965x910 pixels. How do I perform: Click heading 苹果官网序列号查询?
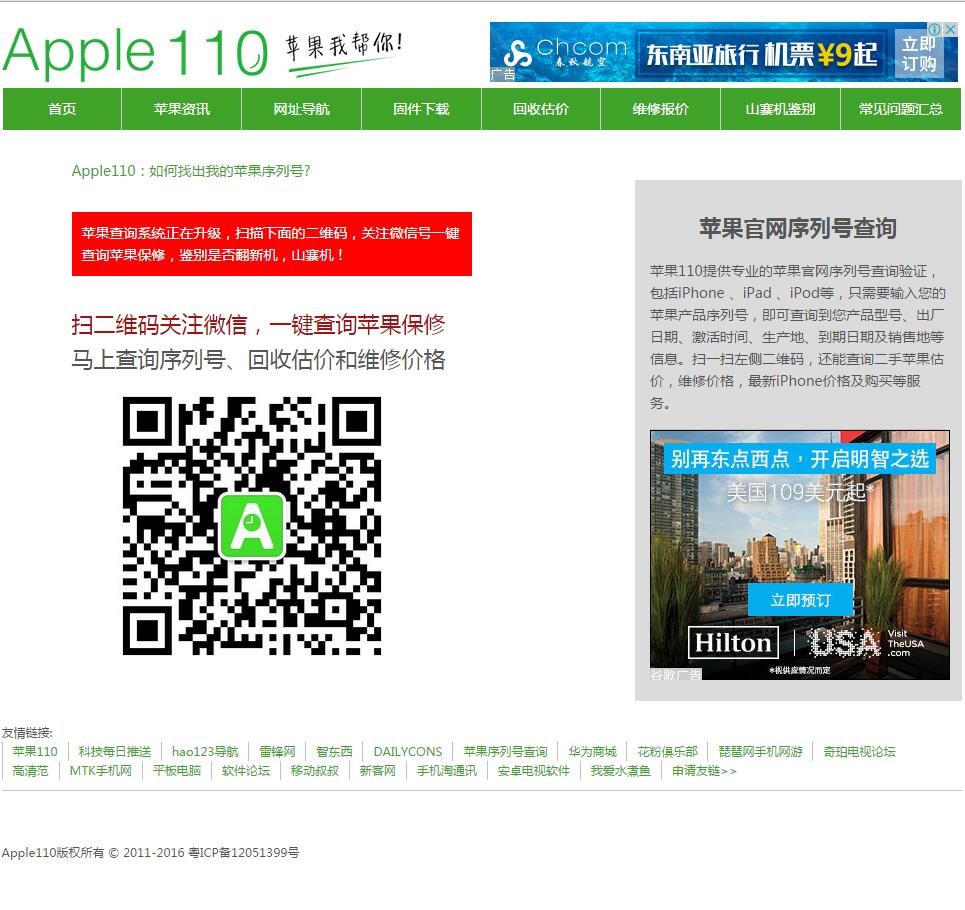(798, 228)
